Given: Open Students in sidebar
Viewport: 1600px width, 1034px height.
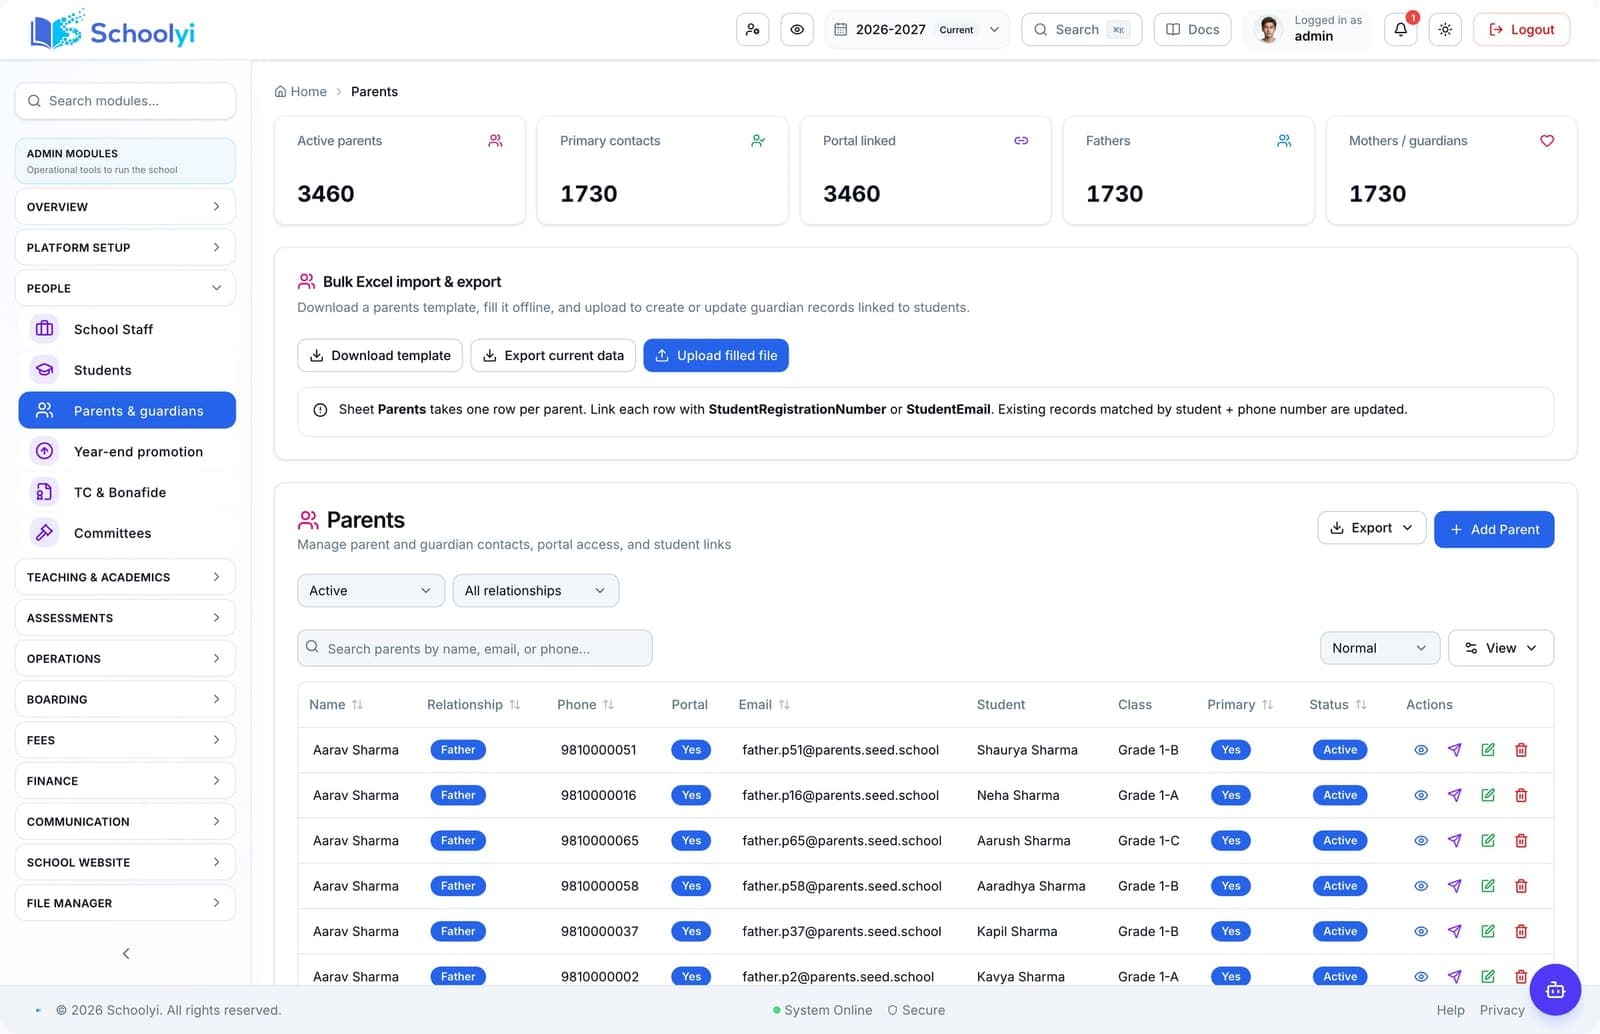Looking at the screenshot, I should tap(127, 370).
